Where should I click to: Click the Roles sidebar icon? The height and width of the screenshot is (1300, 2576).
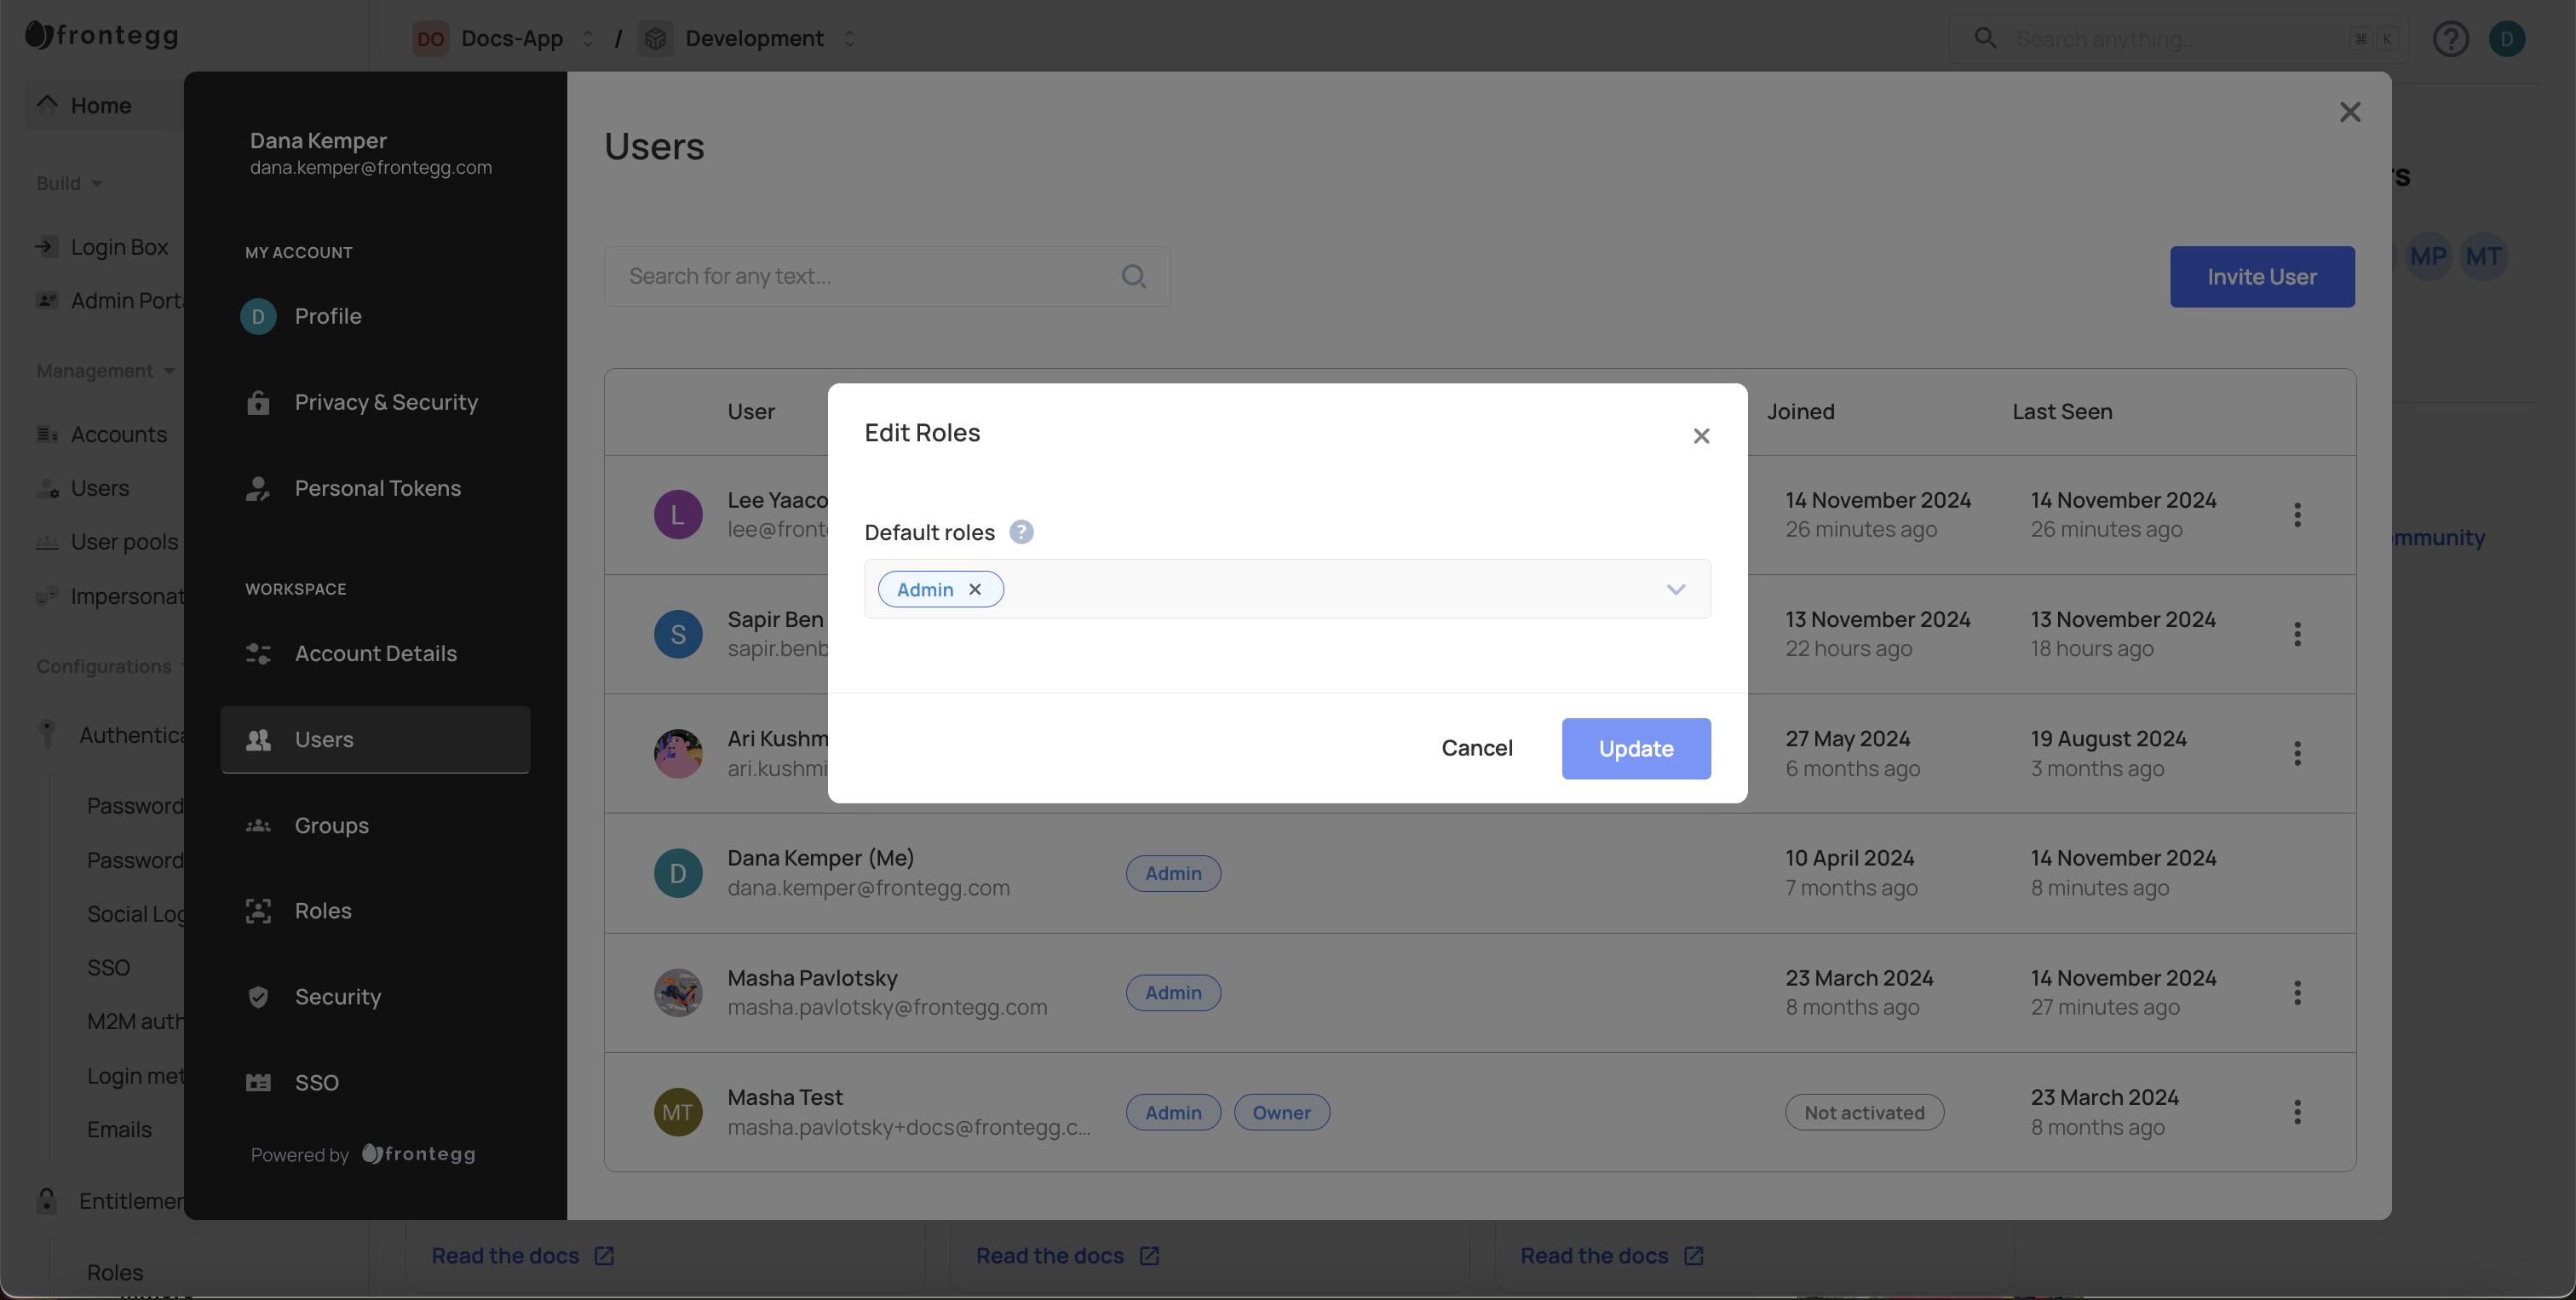(258, 911)
